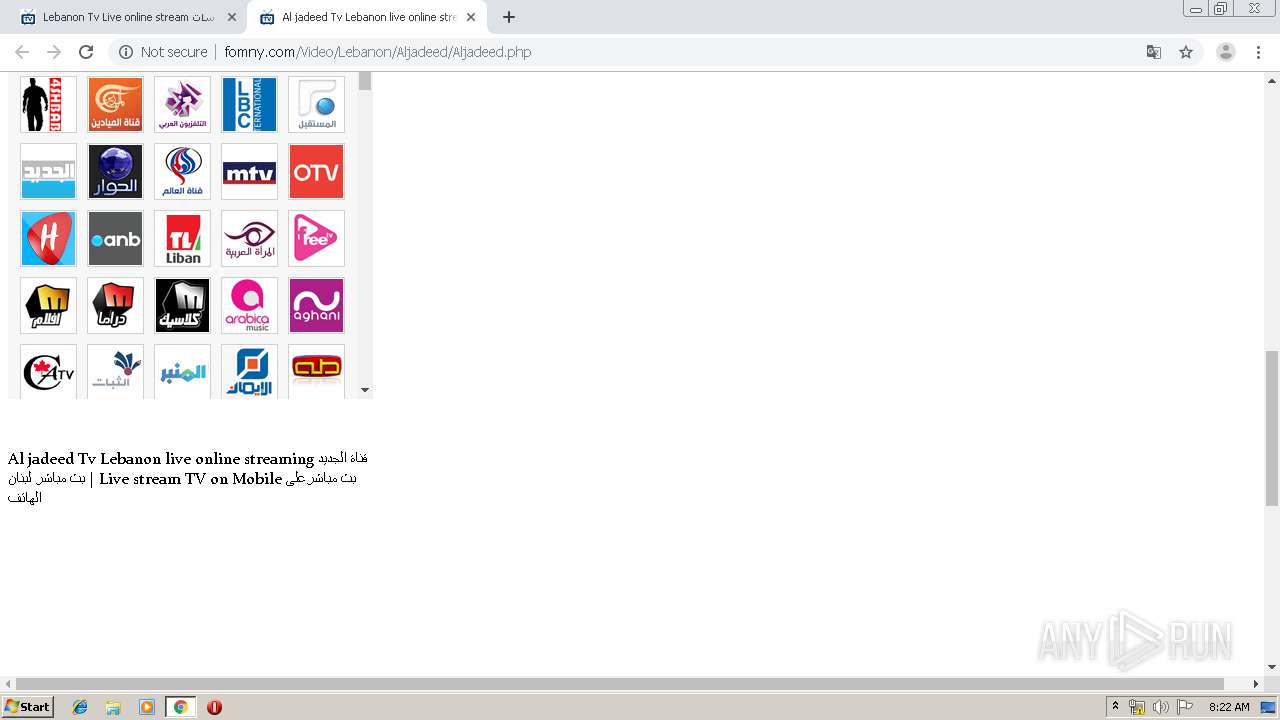Viewport: 1280px width, 720px height.
Task: Open the Al Iman channel logo
Action: [x=249, y=371]
